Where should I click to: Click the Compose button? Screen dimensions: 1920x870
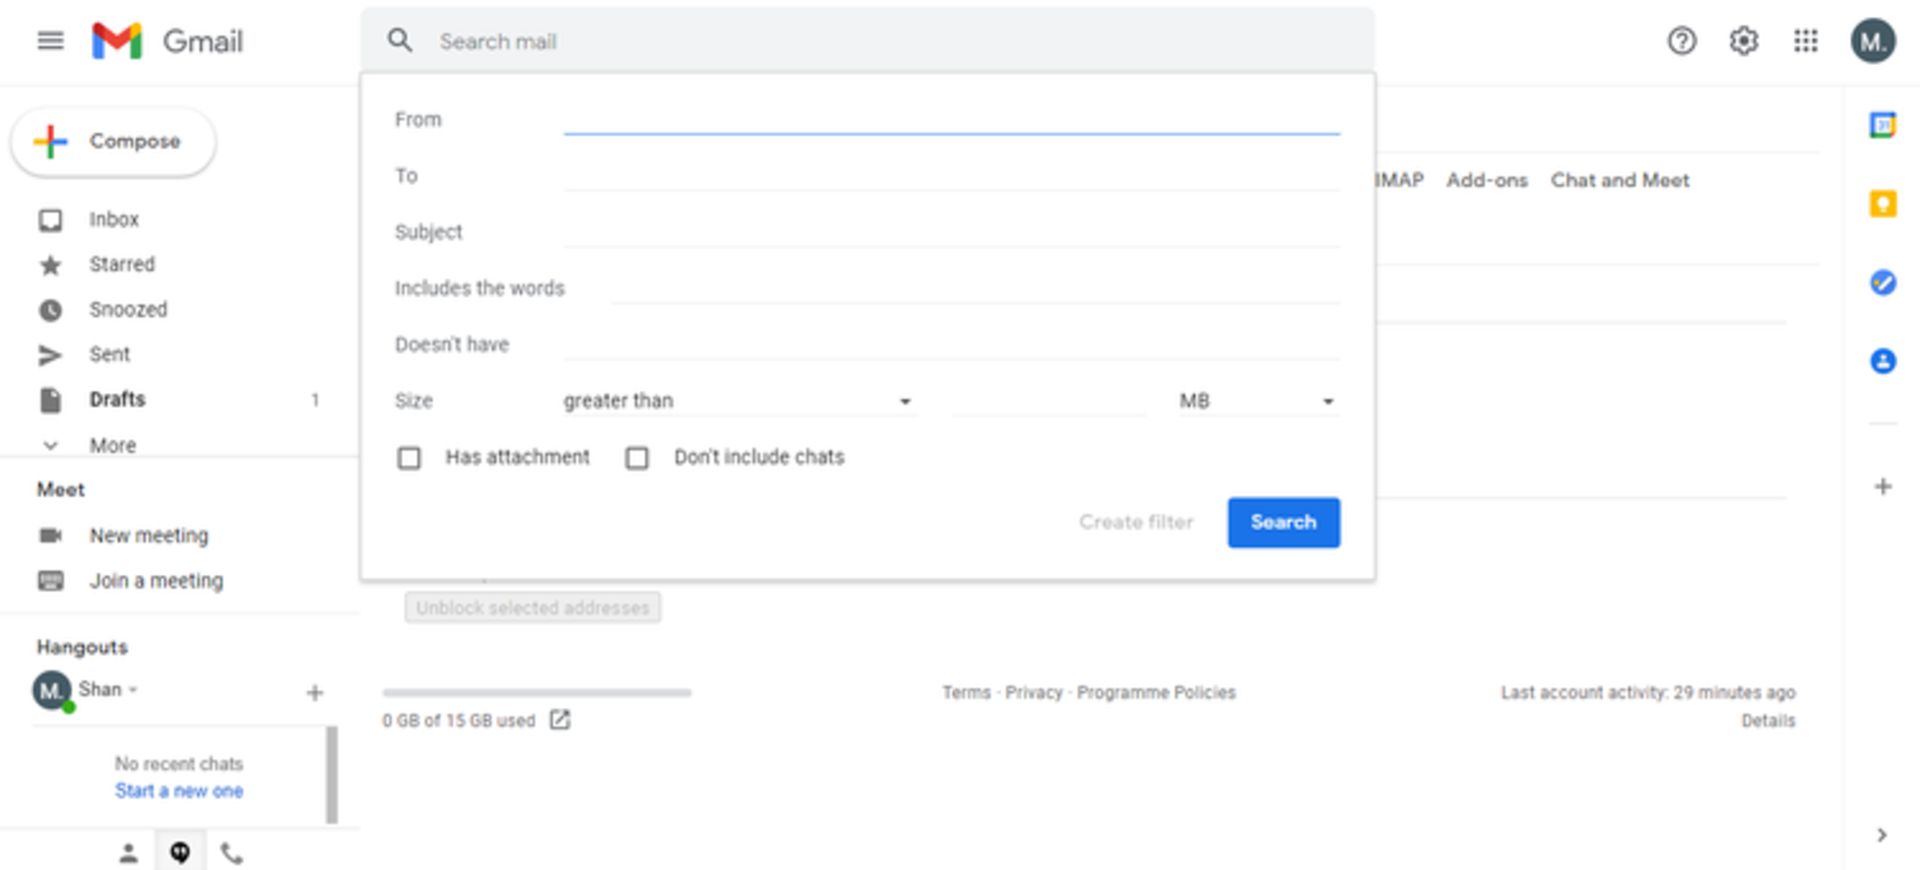pos(114,141)
